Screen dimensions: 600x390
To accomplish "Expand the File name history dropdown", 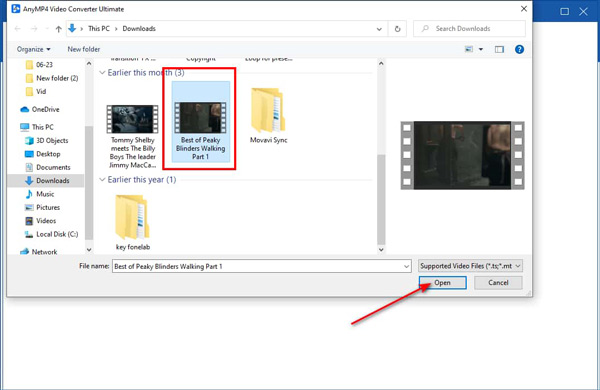I will 406,266.
